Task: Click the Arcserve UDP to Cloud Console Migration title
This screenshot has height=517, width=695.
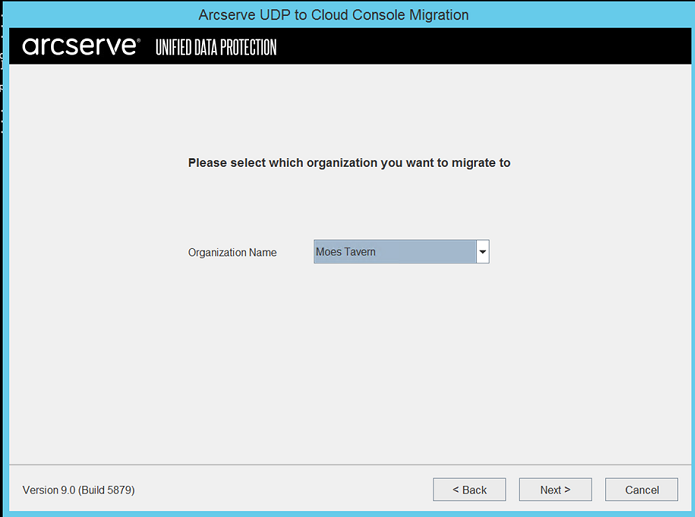Action: (x=333, y=15)
